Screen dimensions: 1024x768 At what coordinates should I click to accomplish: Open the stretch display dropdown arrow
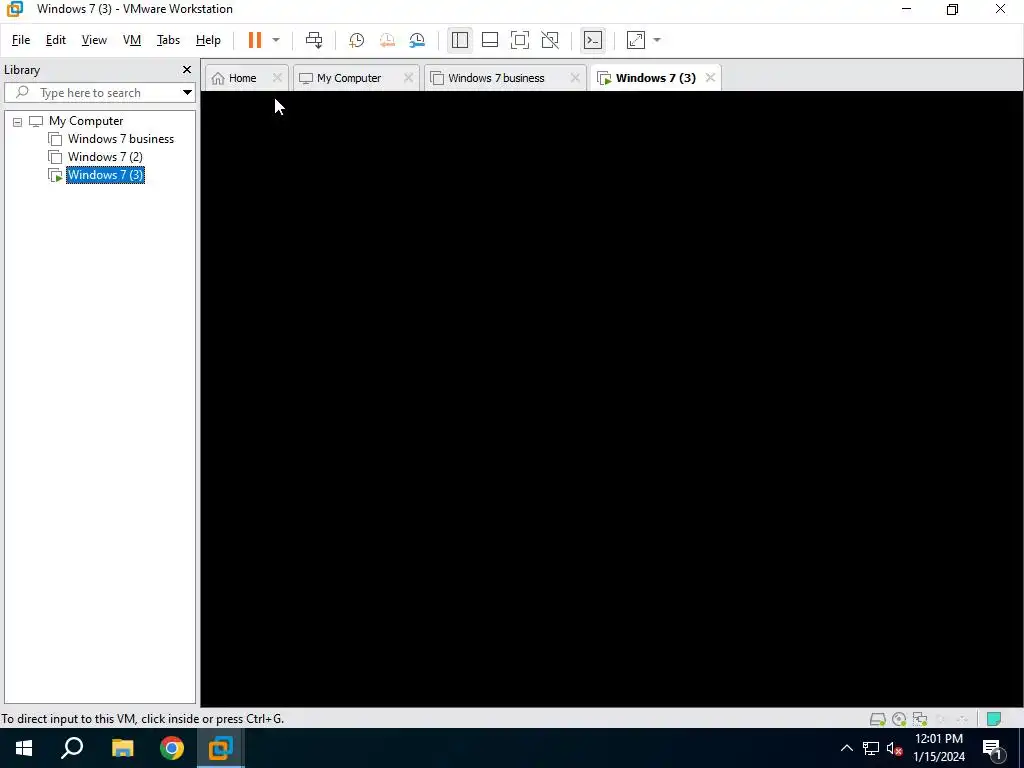(x=657, y=40)
